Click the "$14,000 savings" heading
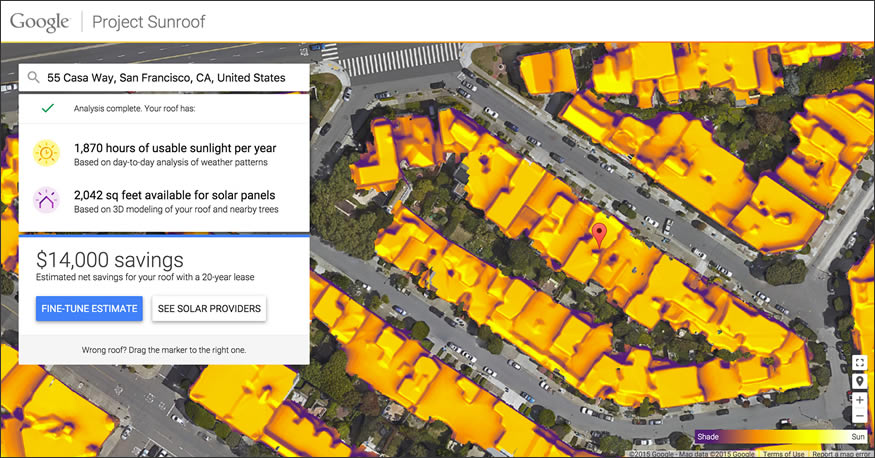Viewport: 875px width, 458px height. (x=110, y=260)
